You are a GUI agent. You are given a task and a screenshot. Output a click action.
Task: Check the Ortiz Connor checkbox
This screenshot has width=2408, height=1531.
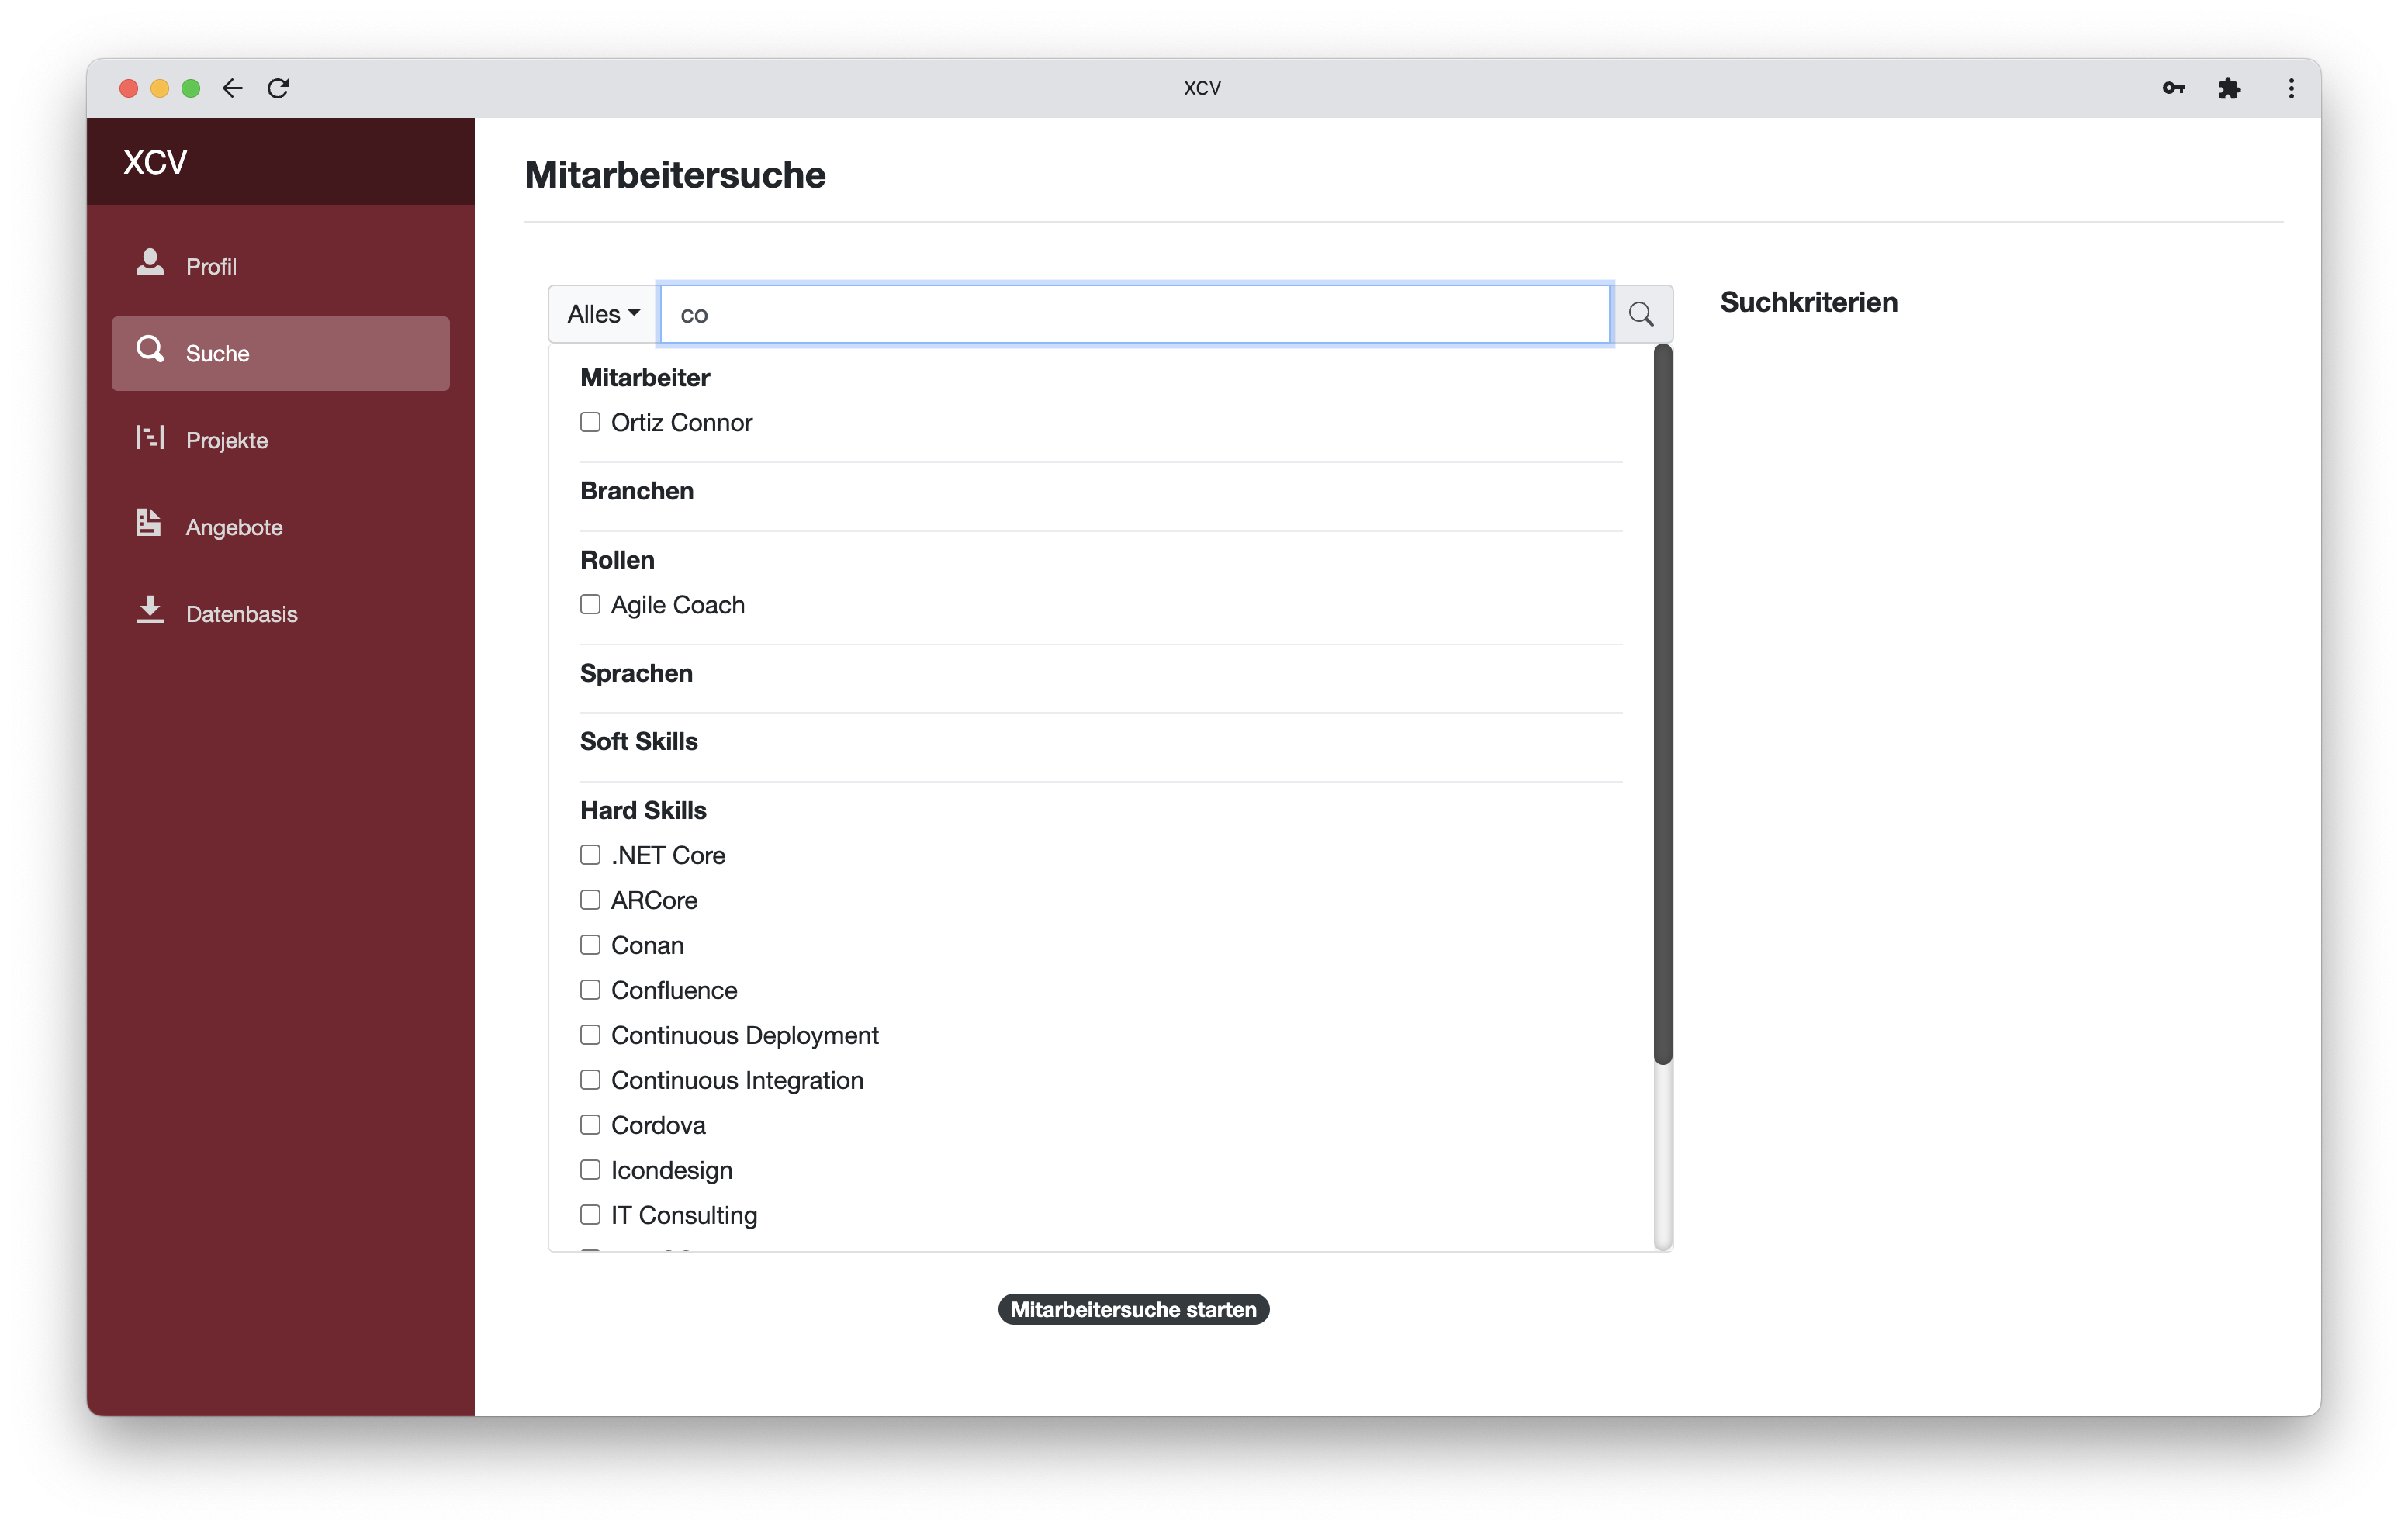tap(590, 422)
